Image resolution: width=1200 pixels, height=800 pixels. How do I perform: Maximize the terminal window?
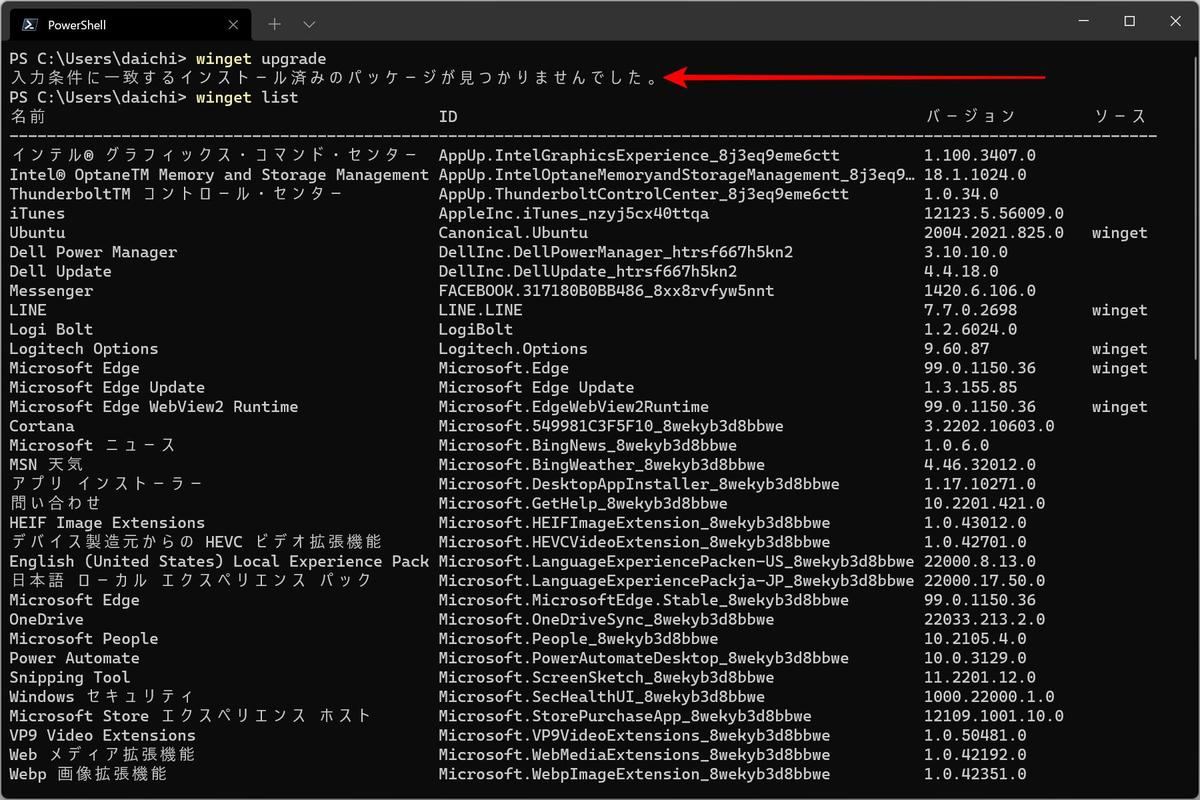1129,21
